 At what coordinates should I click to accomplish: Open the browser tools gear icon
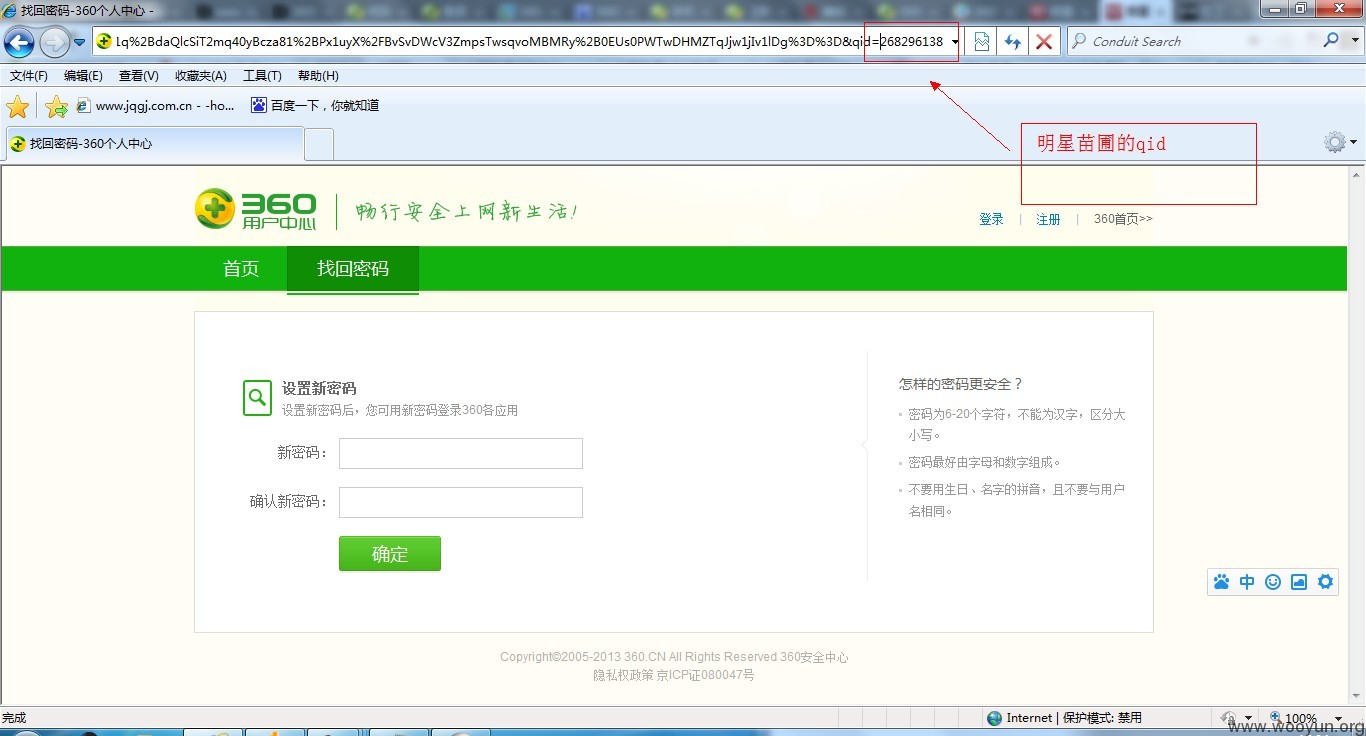click(1334, 142)
